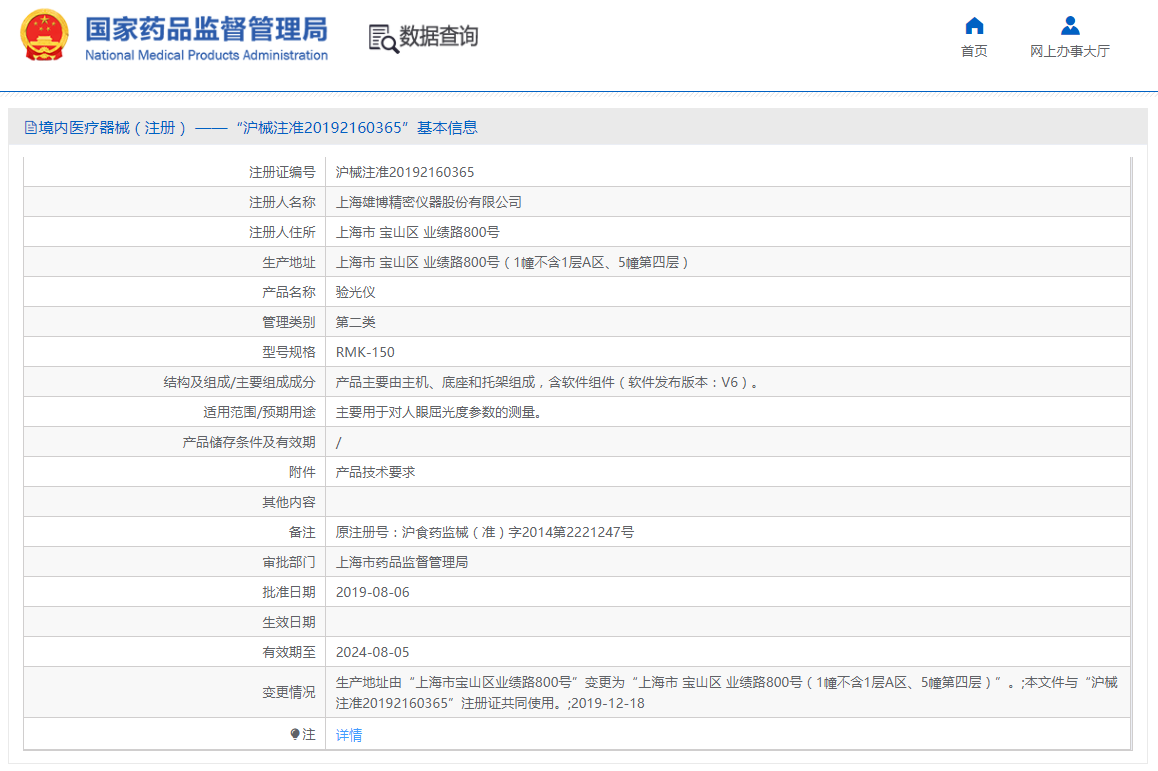Screen dimensions: 1158x771
Task: Click 主要用于对人眼屈光度参数的测量 text
Action: (x=439, y=412)
